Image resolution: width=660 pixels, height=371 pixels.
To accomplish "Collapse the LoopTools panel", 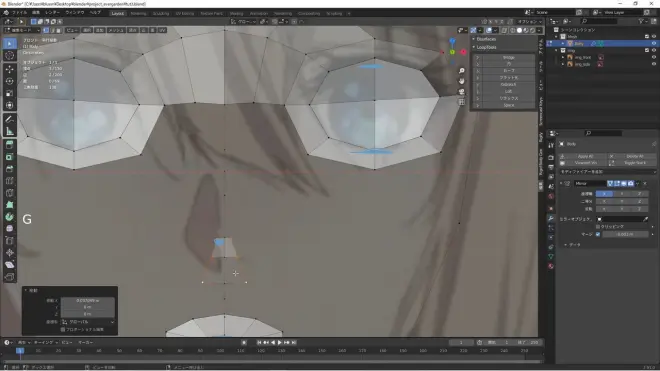I will [474, 47].
